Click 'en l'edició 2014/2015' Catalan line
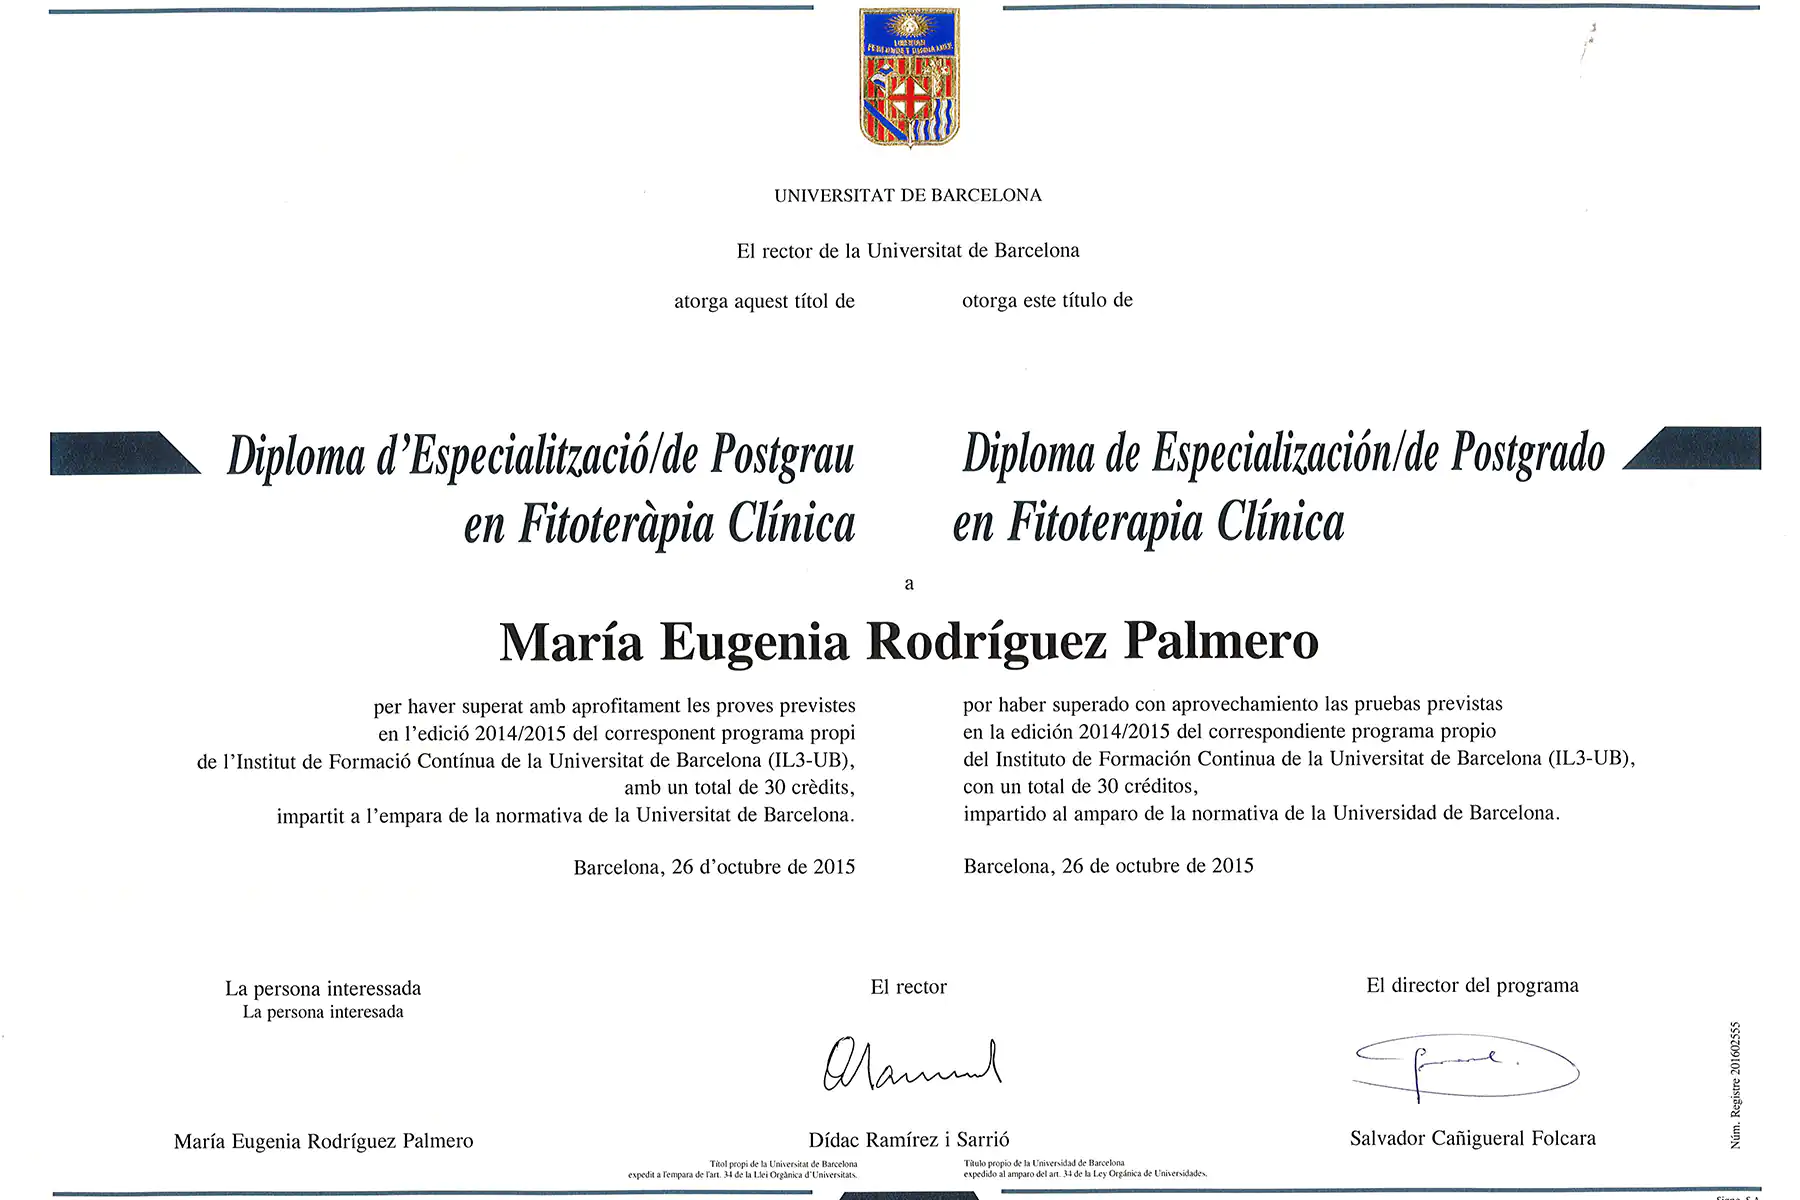Screen dimensions: 1800x1200 click(616, 733)
